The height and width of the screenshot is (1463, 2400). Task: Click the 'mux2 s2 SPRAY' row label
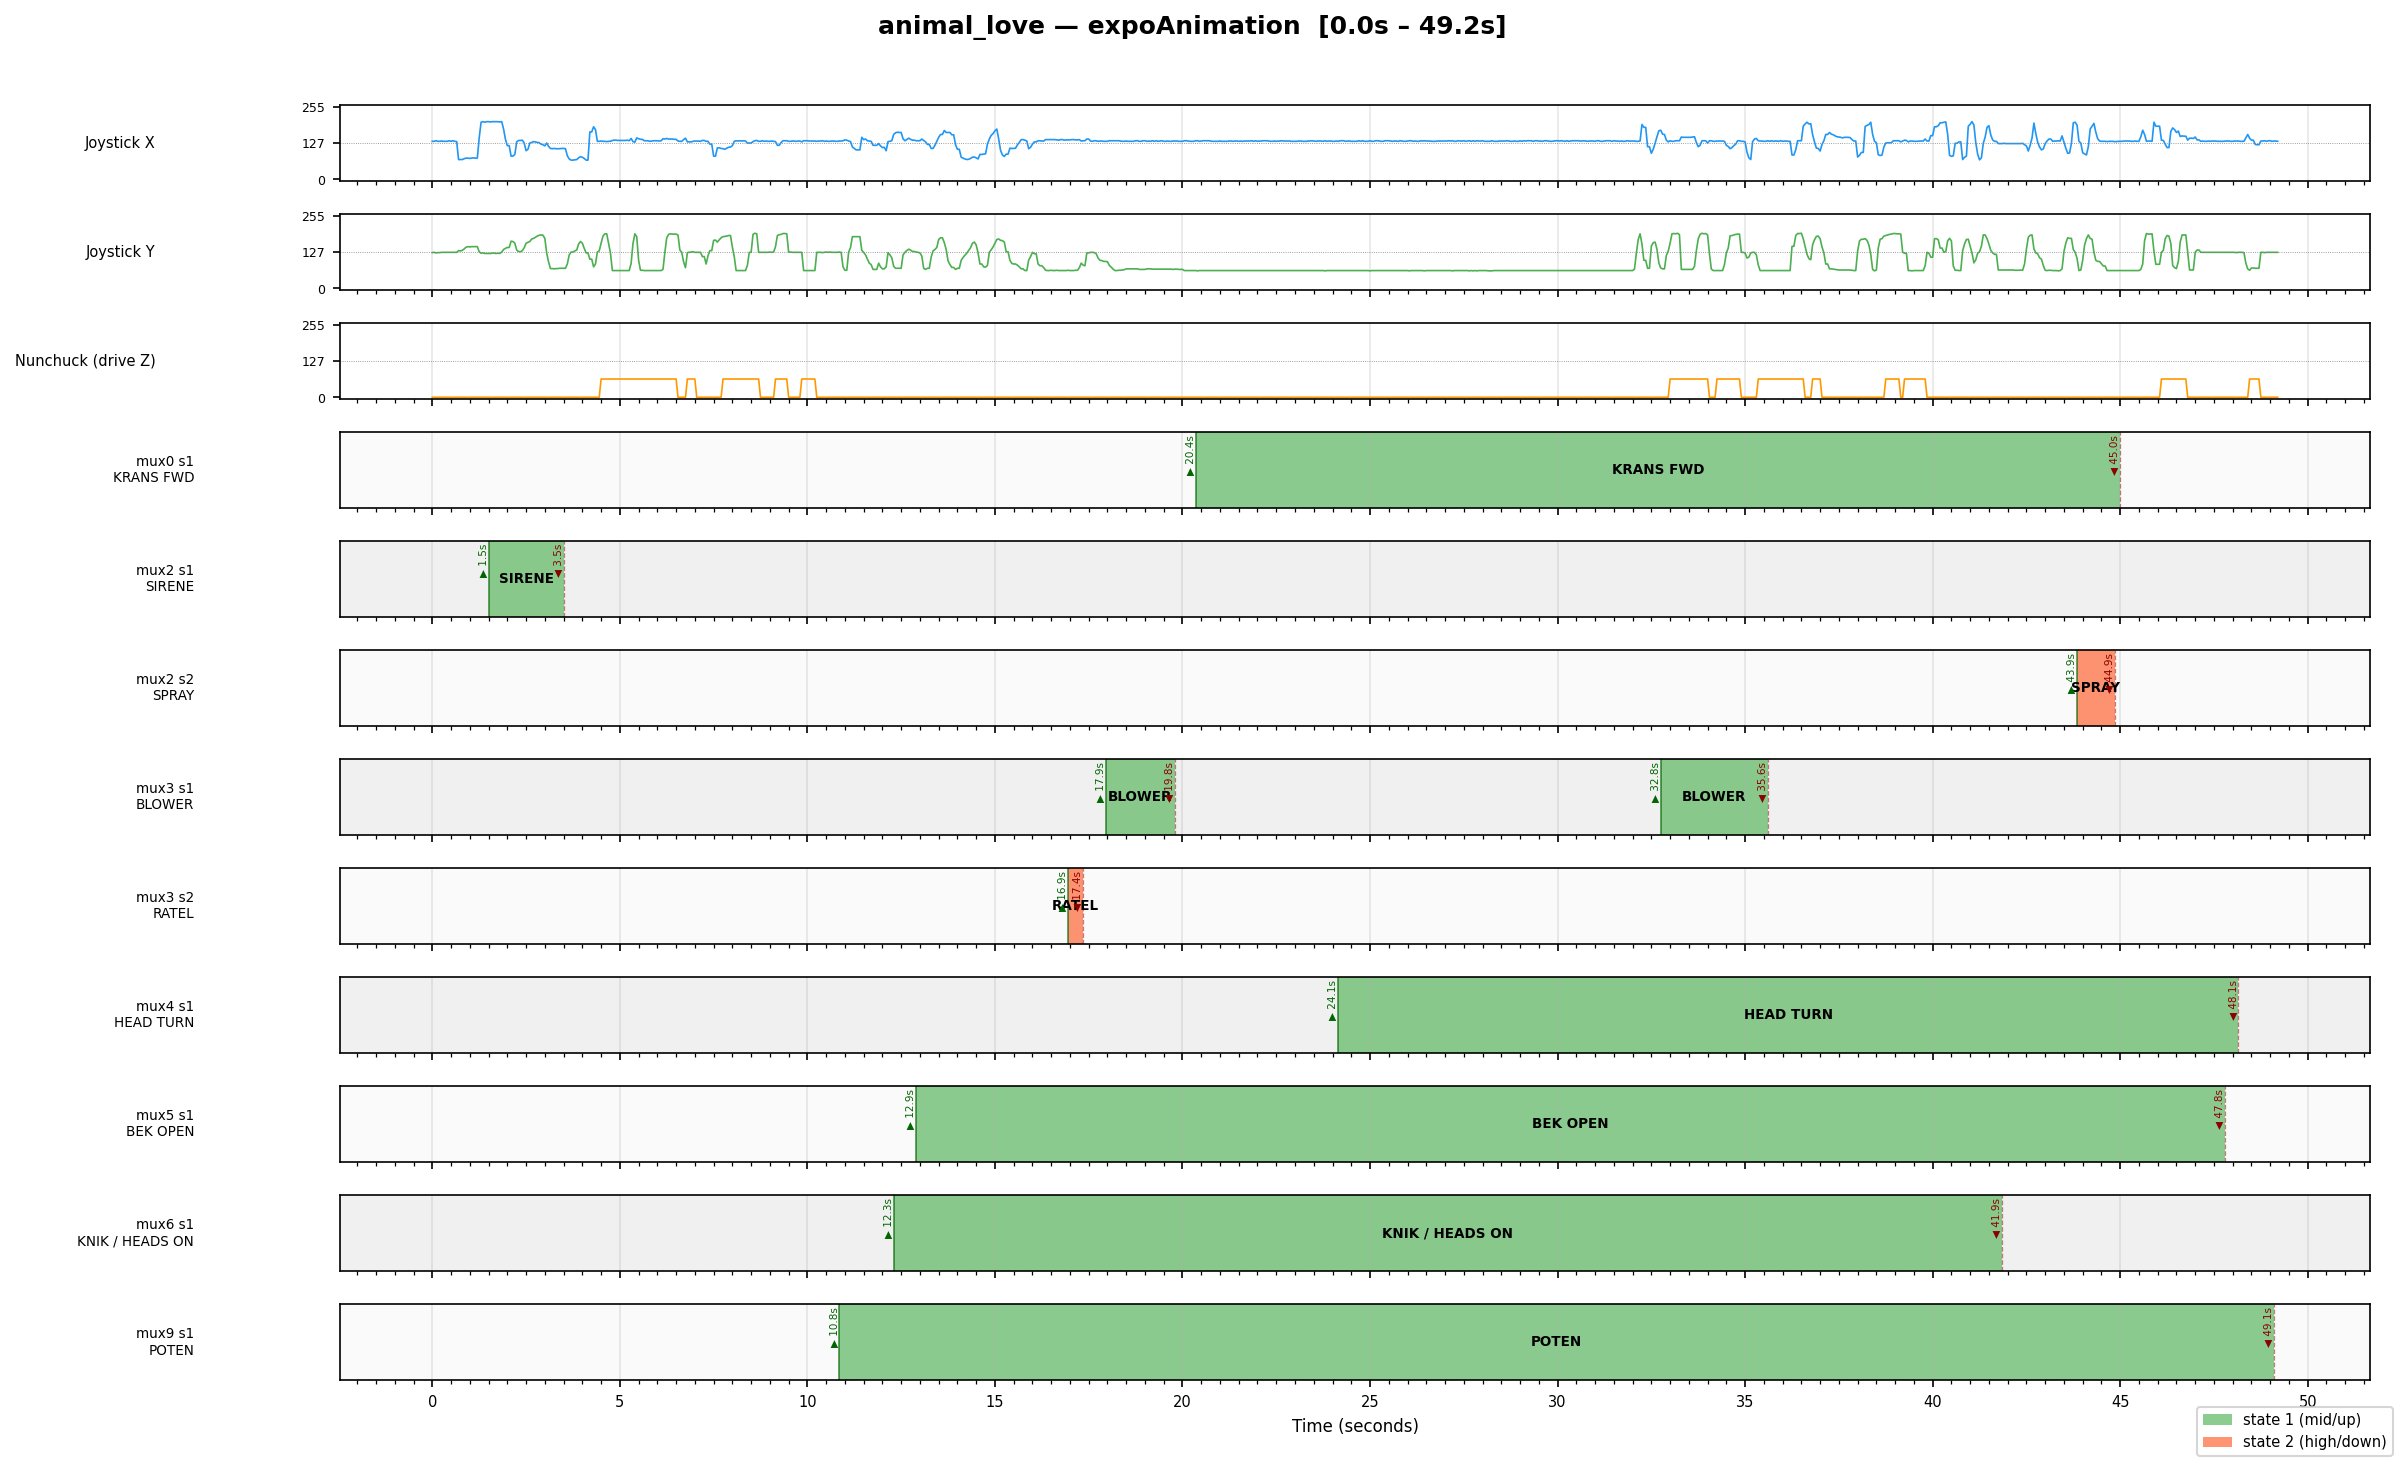[x=165, y=688]
